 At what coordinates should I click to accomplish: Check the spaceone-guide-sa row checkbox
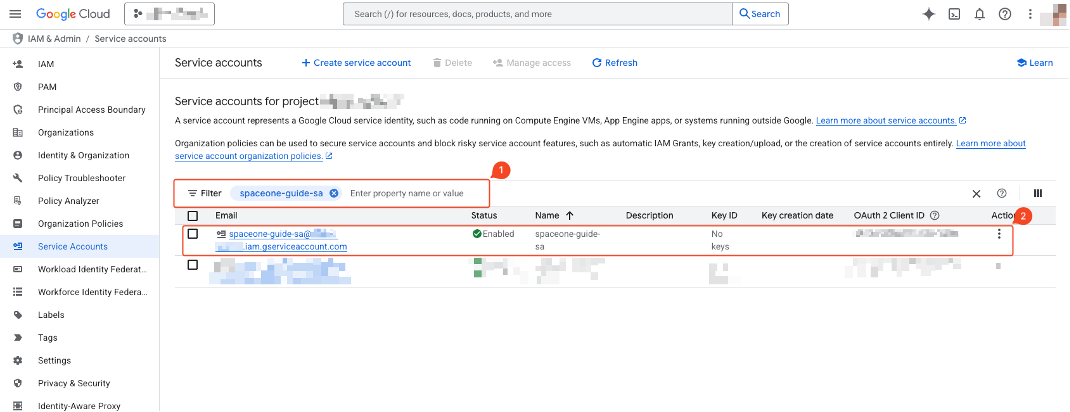(x=192, y=234)
